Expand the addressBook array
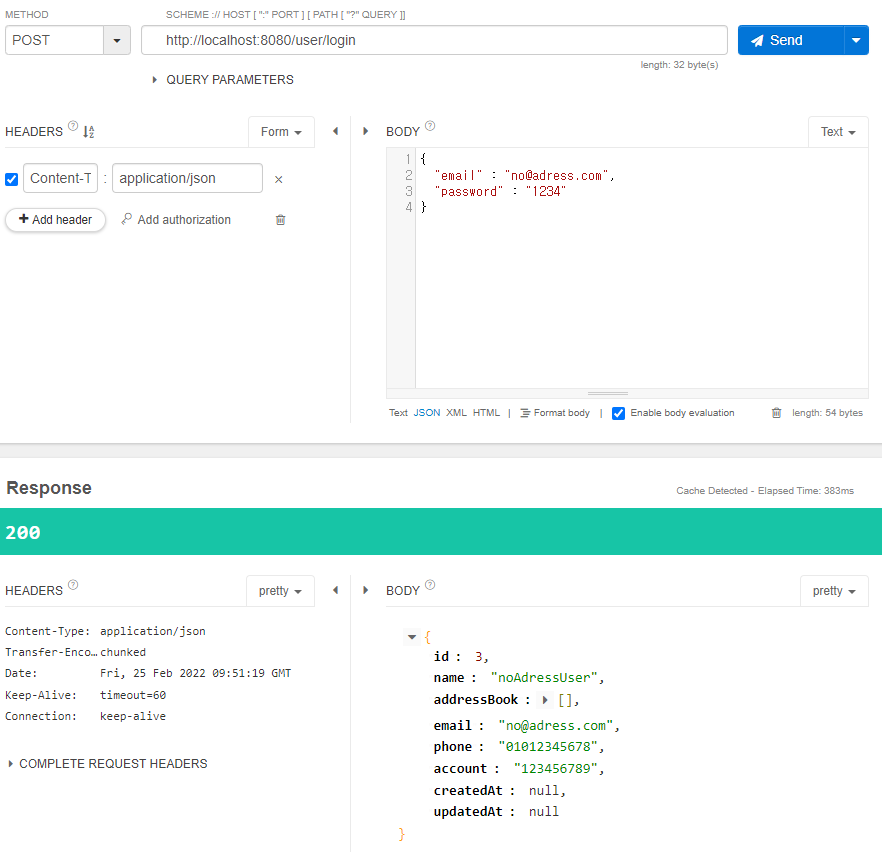Image resolution: width=882 pixels, height=852 pixels. click(544, 700)
